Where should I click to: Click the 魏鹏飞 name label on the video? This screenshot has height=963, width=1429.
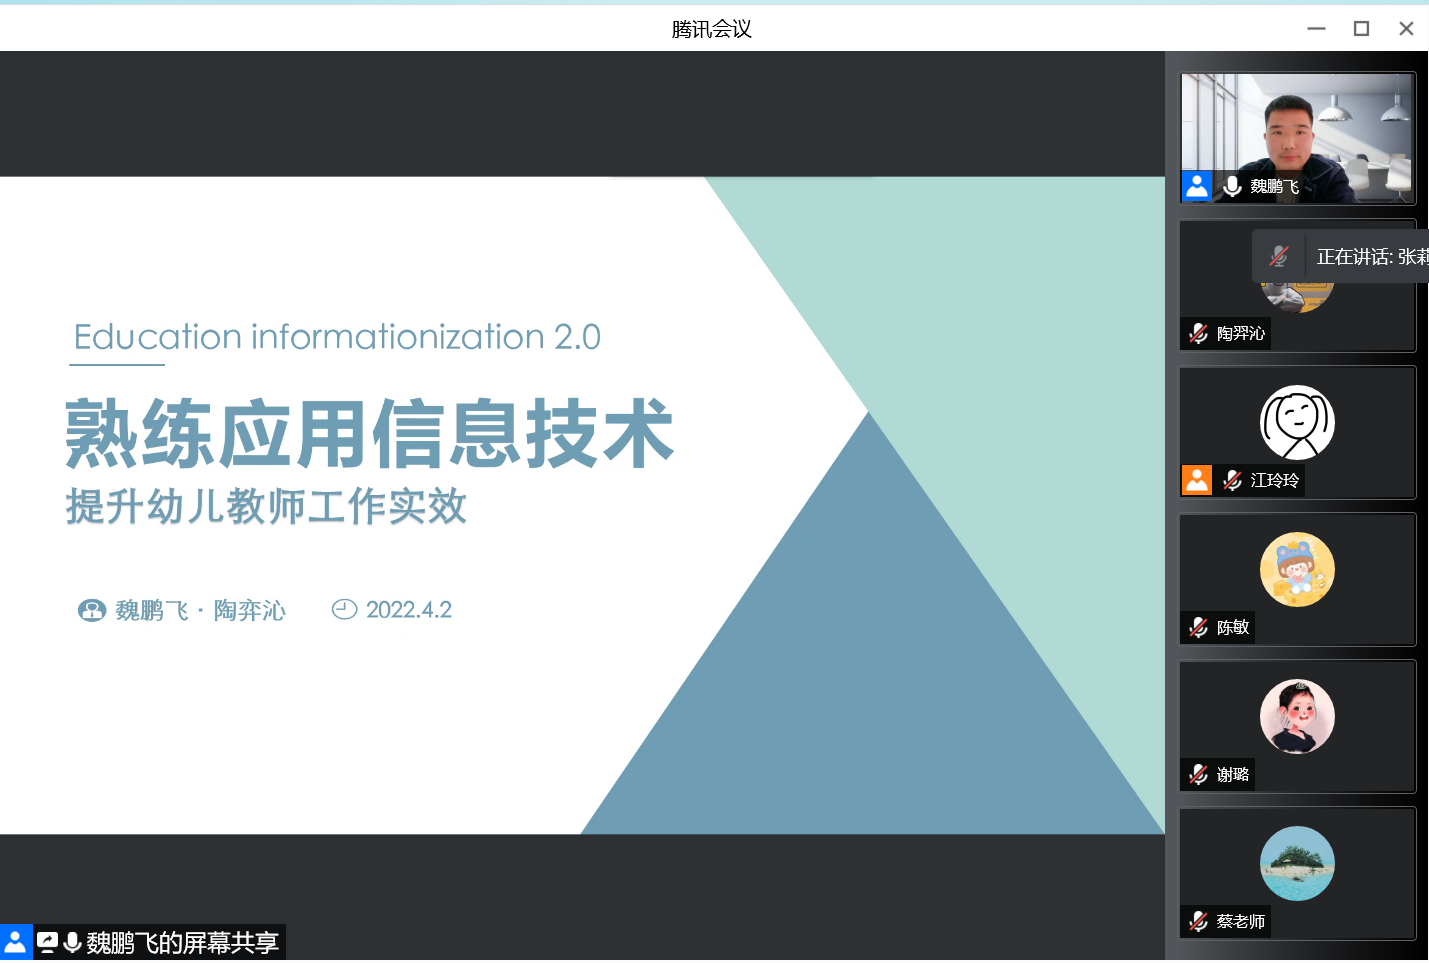point(1275,186)
